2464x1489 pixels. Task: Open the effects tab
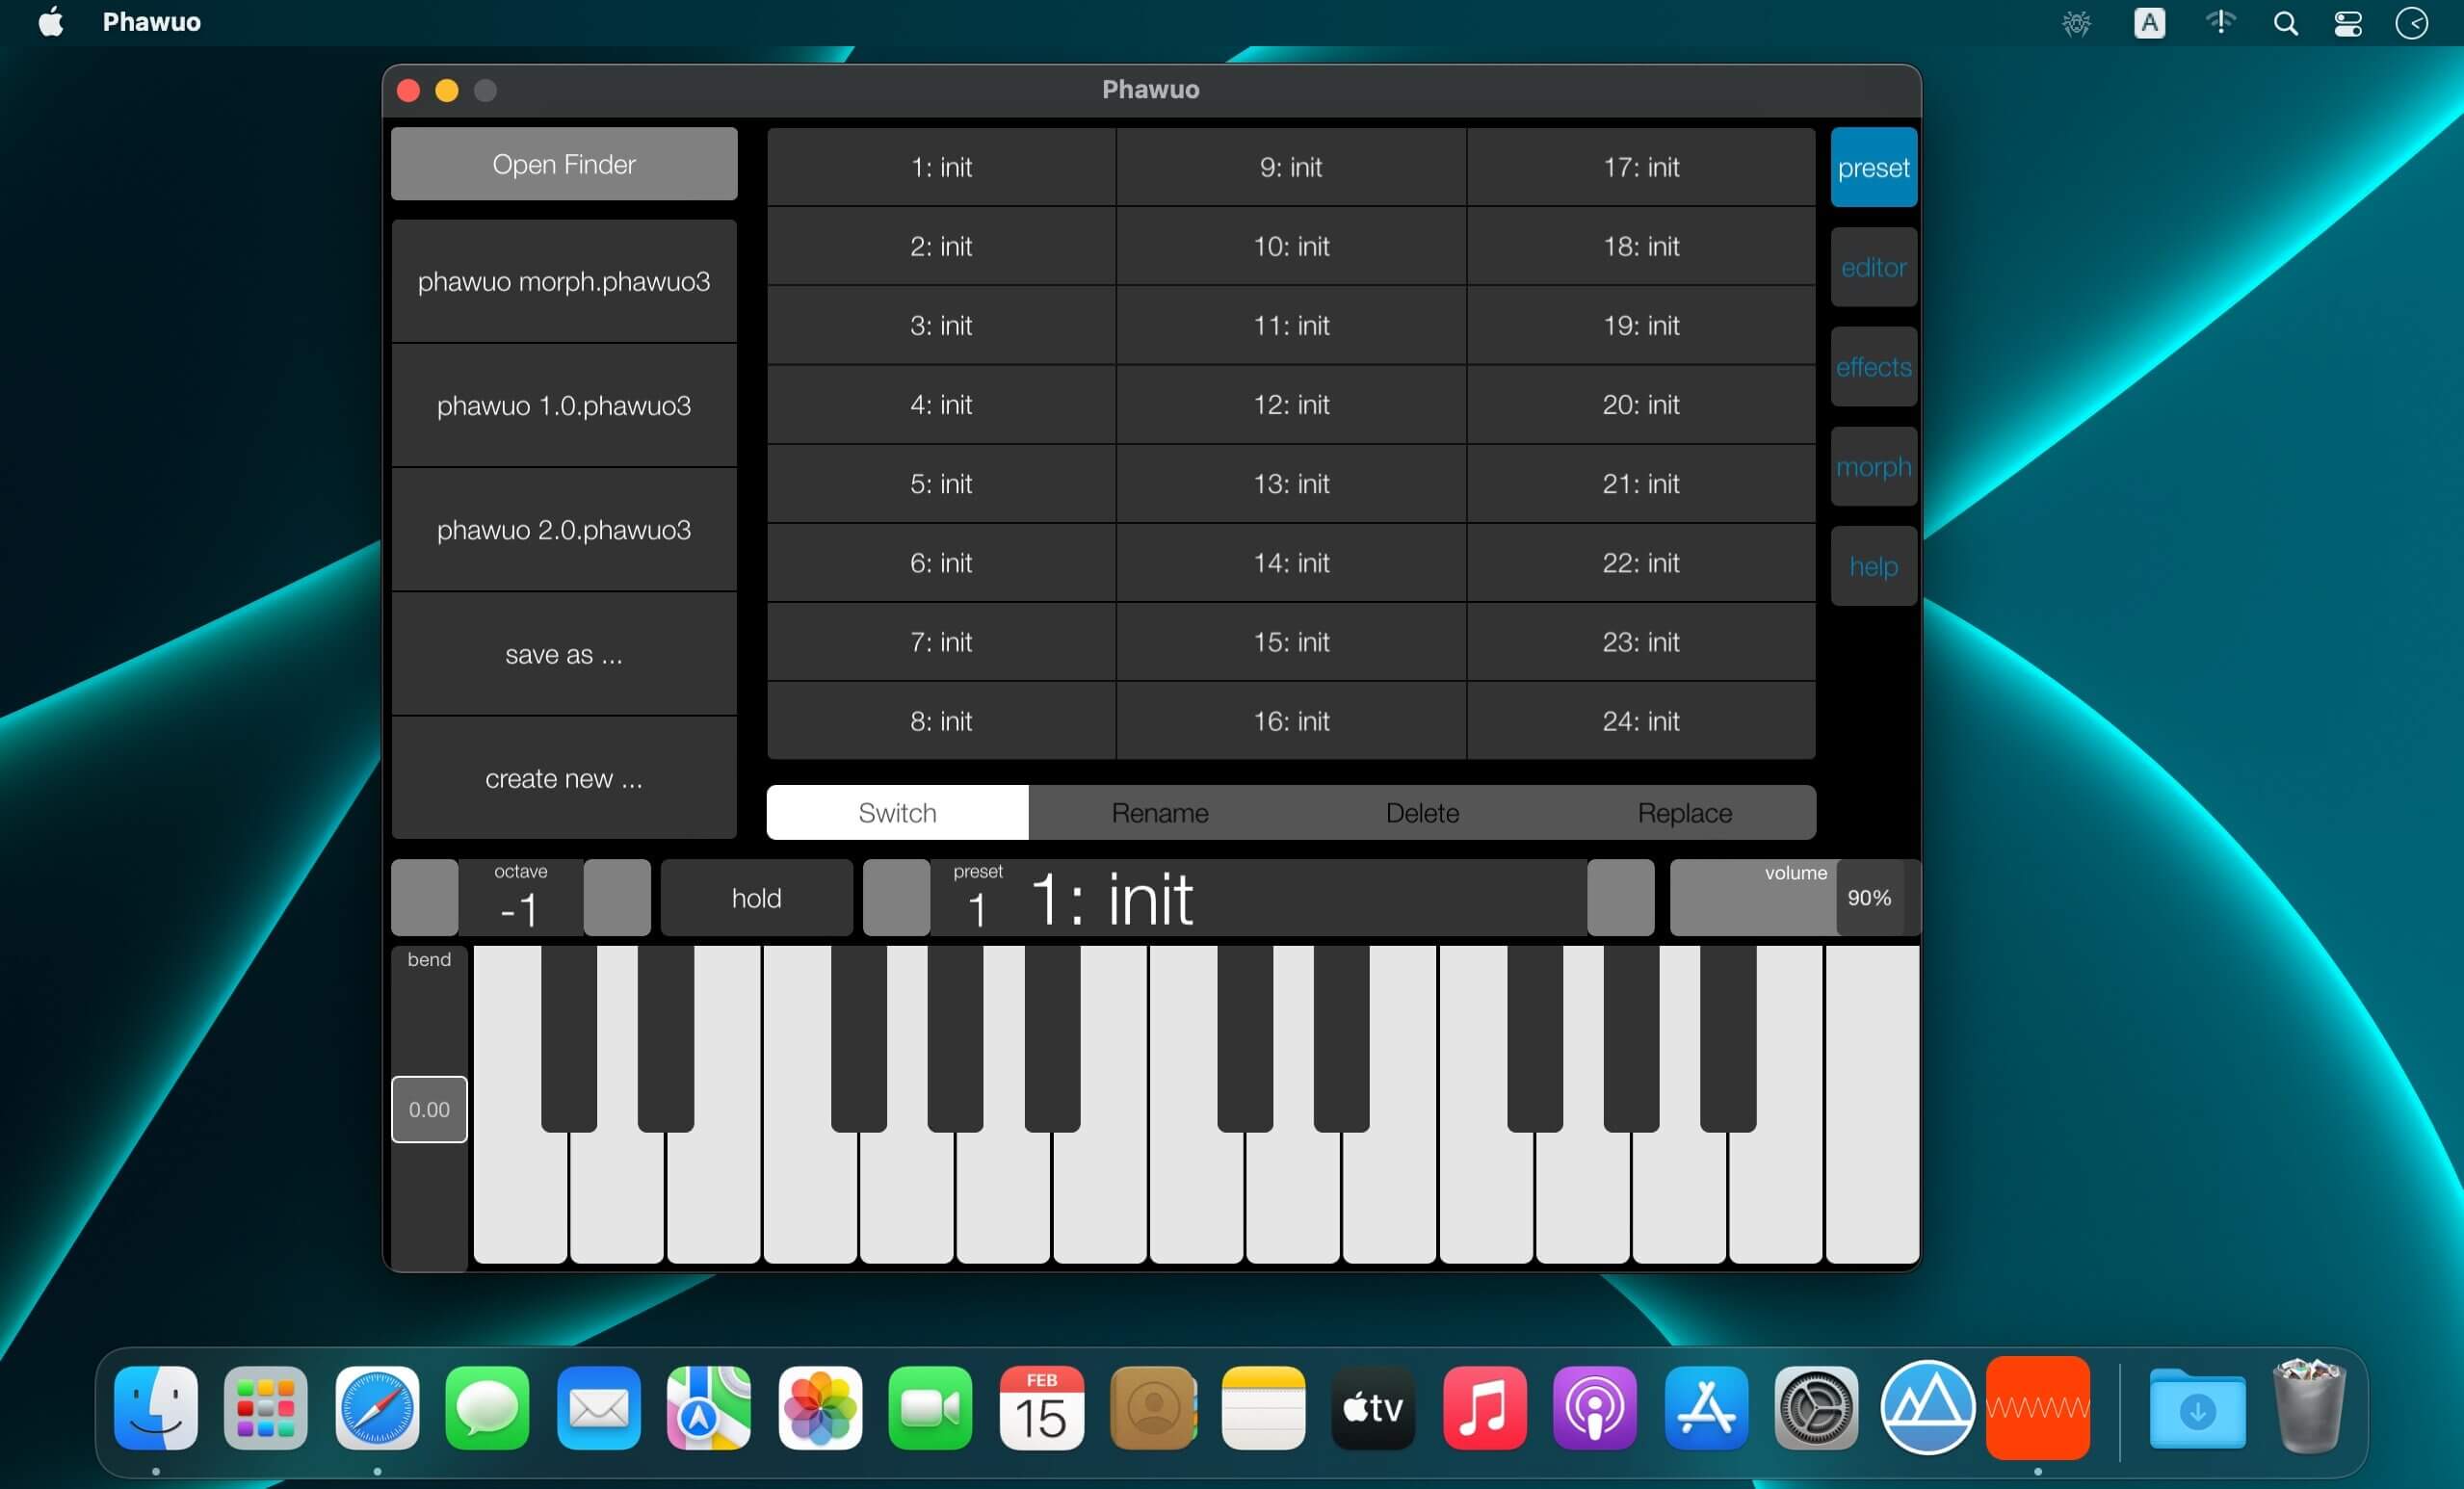pos(1874,367)
